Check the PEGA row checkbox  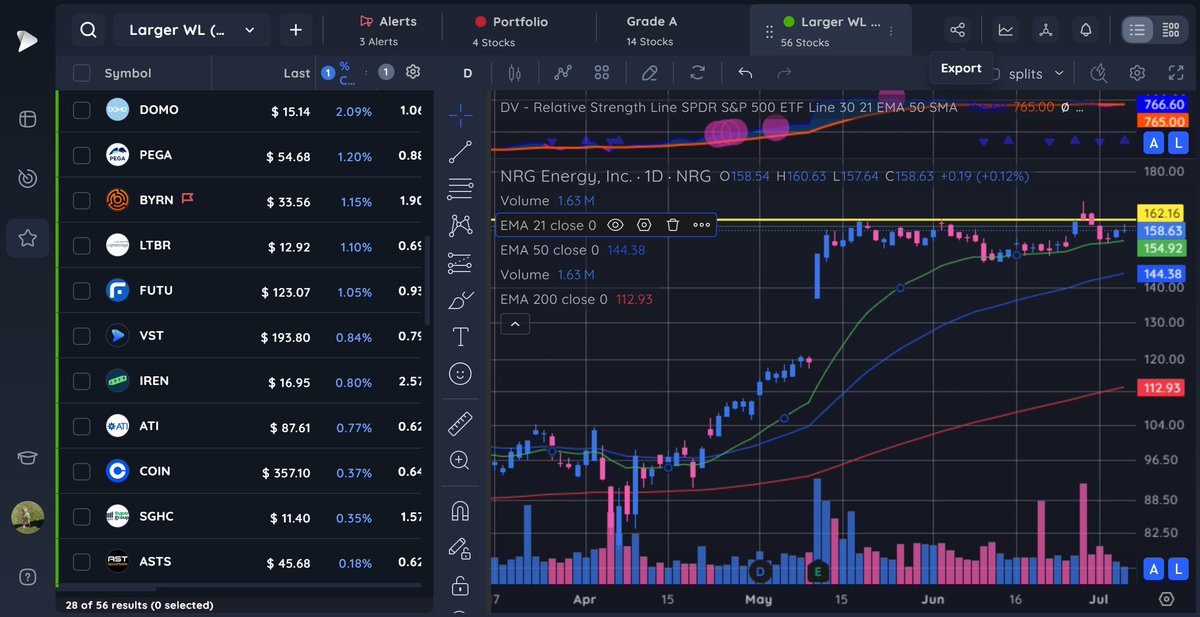pyautogui.click(x=82, y=155)
